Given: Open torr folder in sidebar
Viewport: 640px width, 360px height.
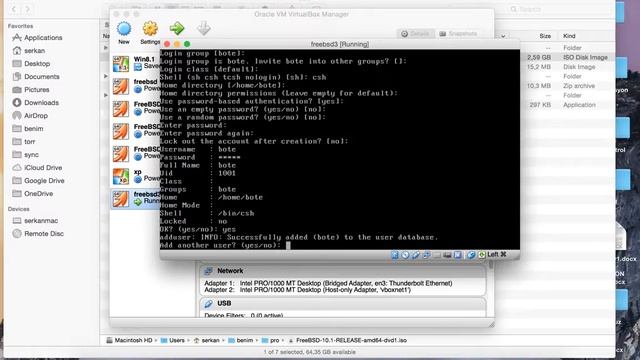Looking at the screenshot, I should [24, 142].
